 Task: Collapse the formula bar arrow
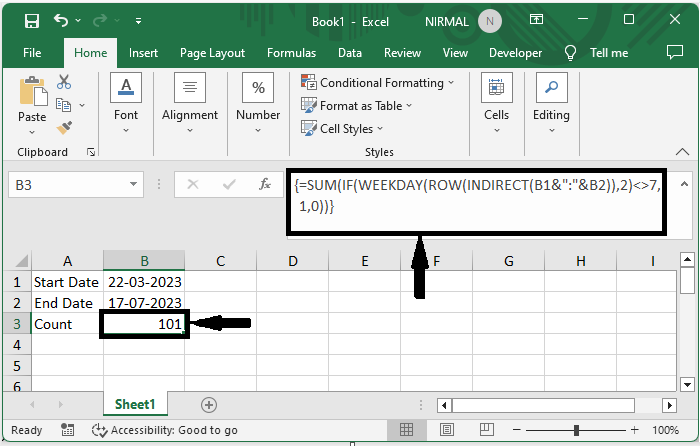[684, 184]
